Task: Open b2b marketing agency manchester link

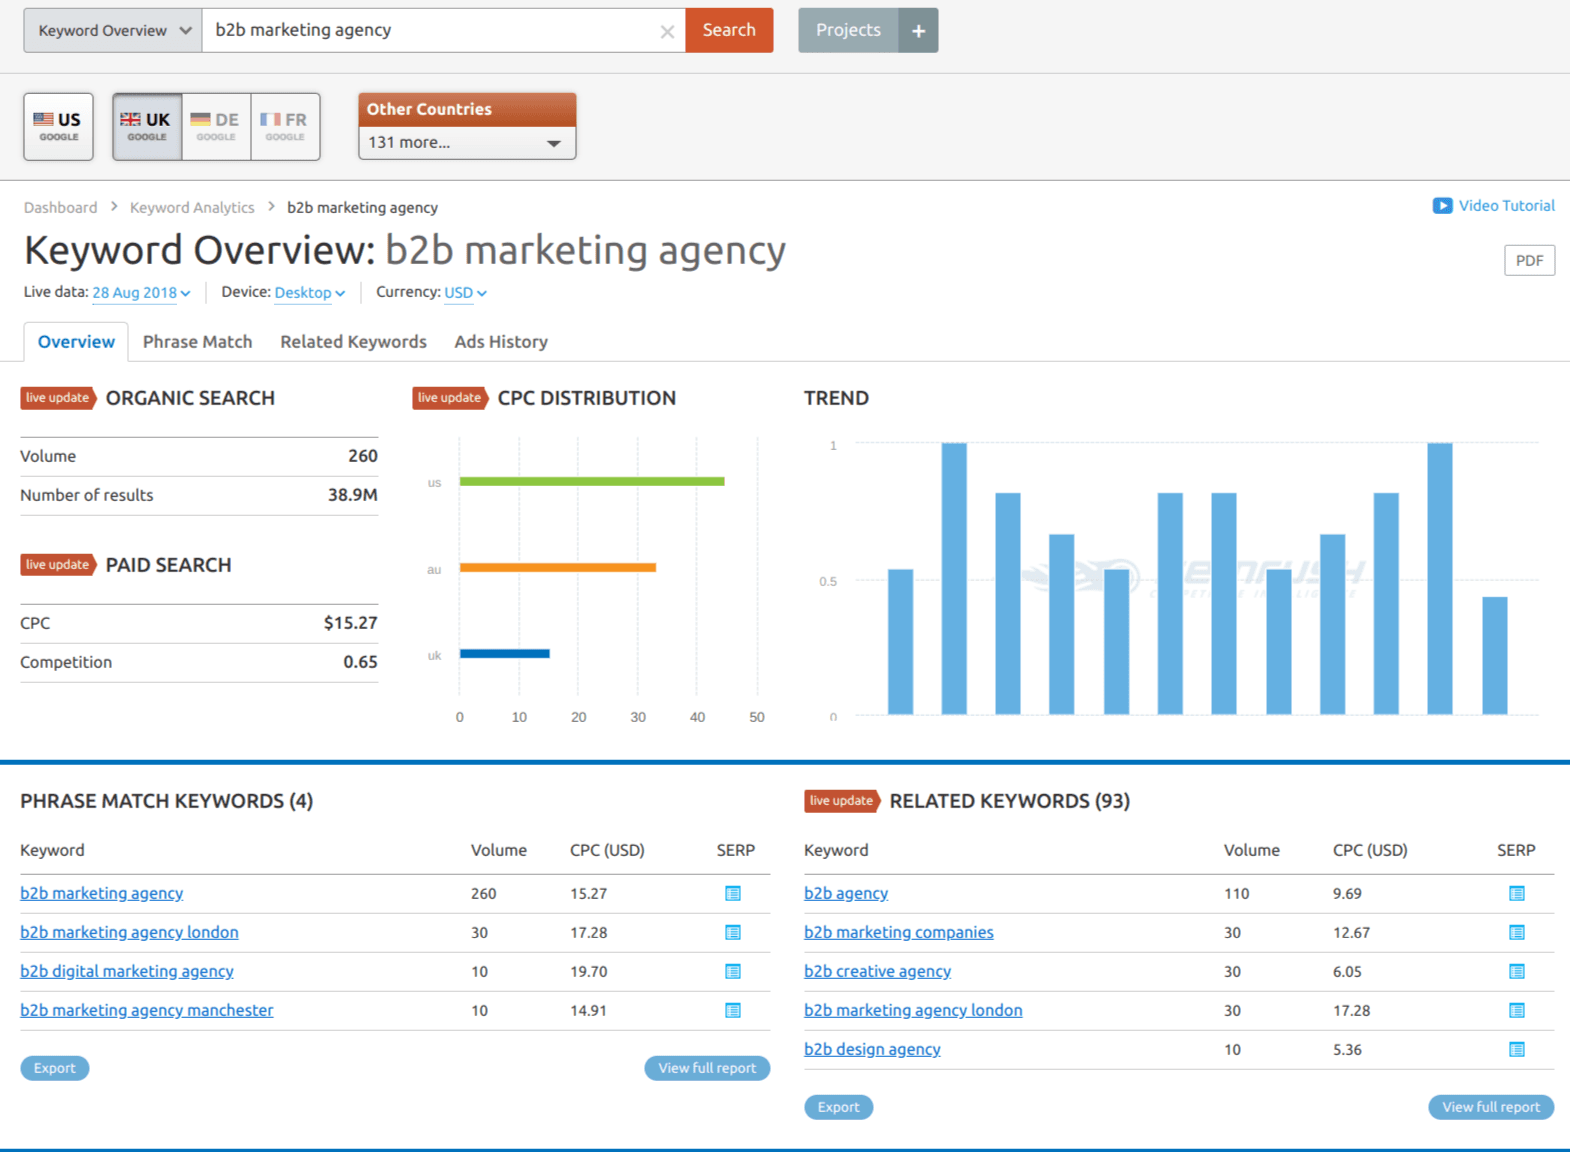Action: pyautogui.click(x=147, y=1010)
